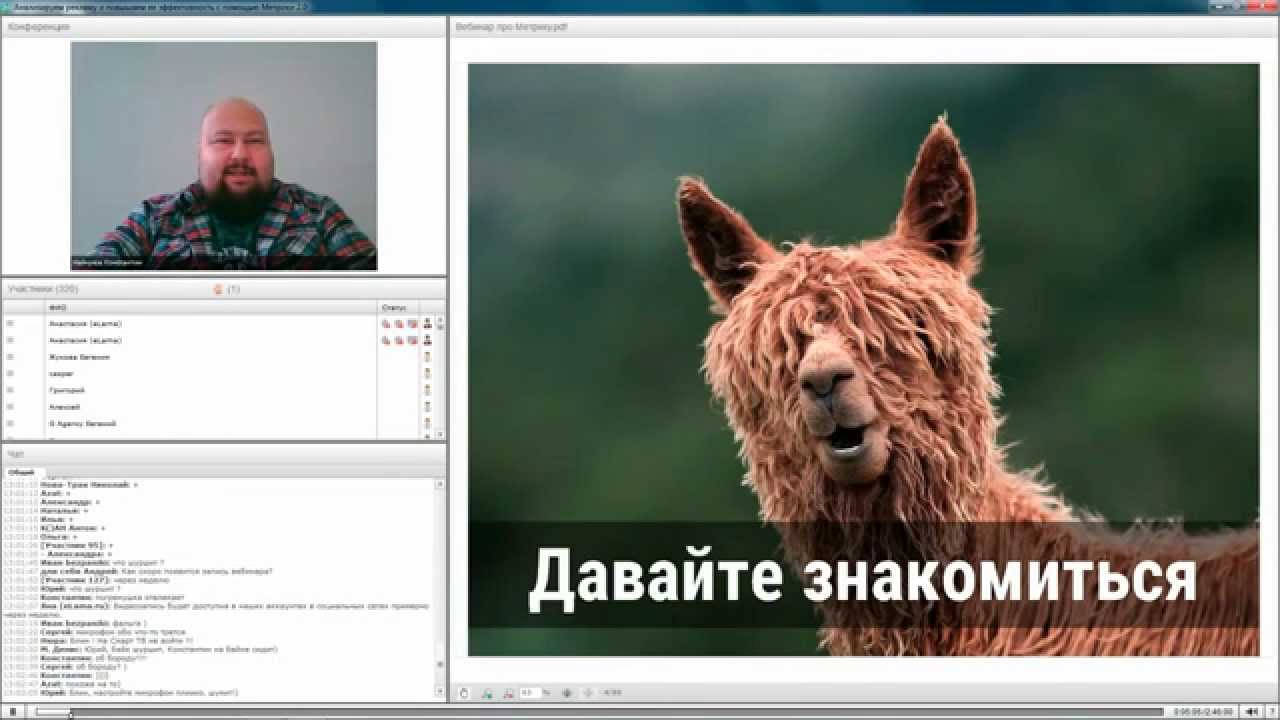Toggle the marker beside participant Григорий

[x=10, y=390]
